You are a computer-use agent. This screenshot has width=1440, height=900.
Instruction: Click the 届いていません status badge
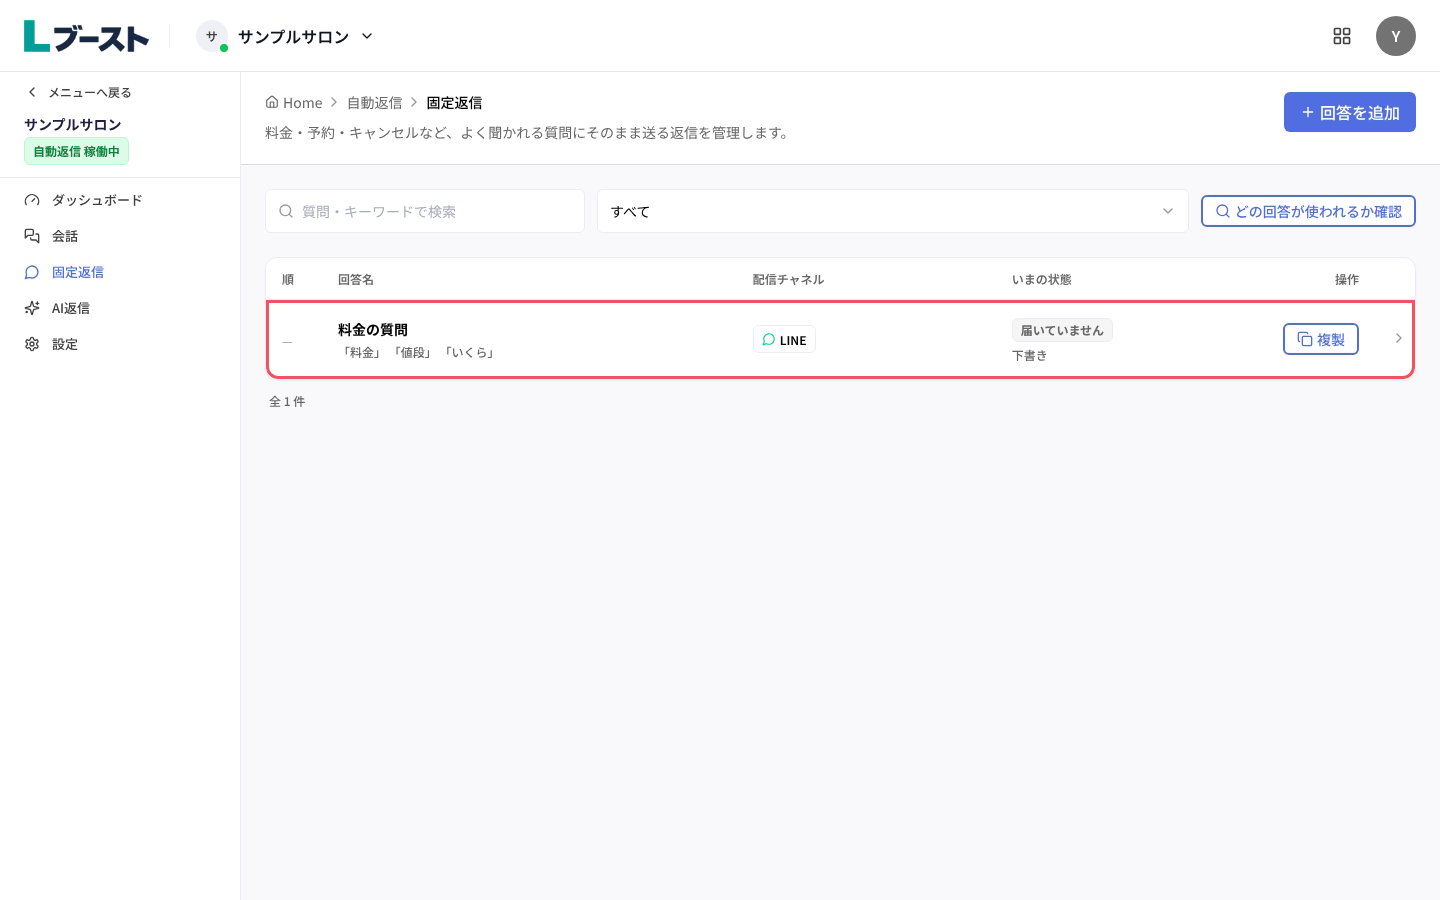pos(1062,330)
